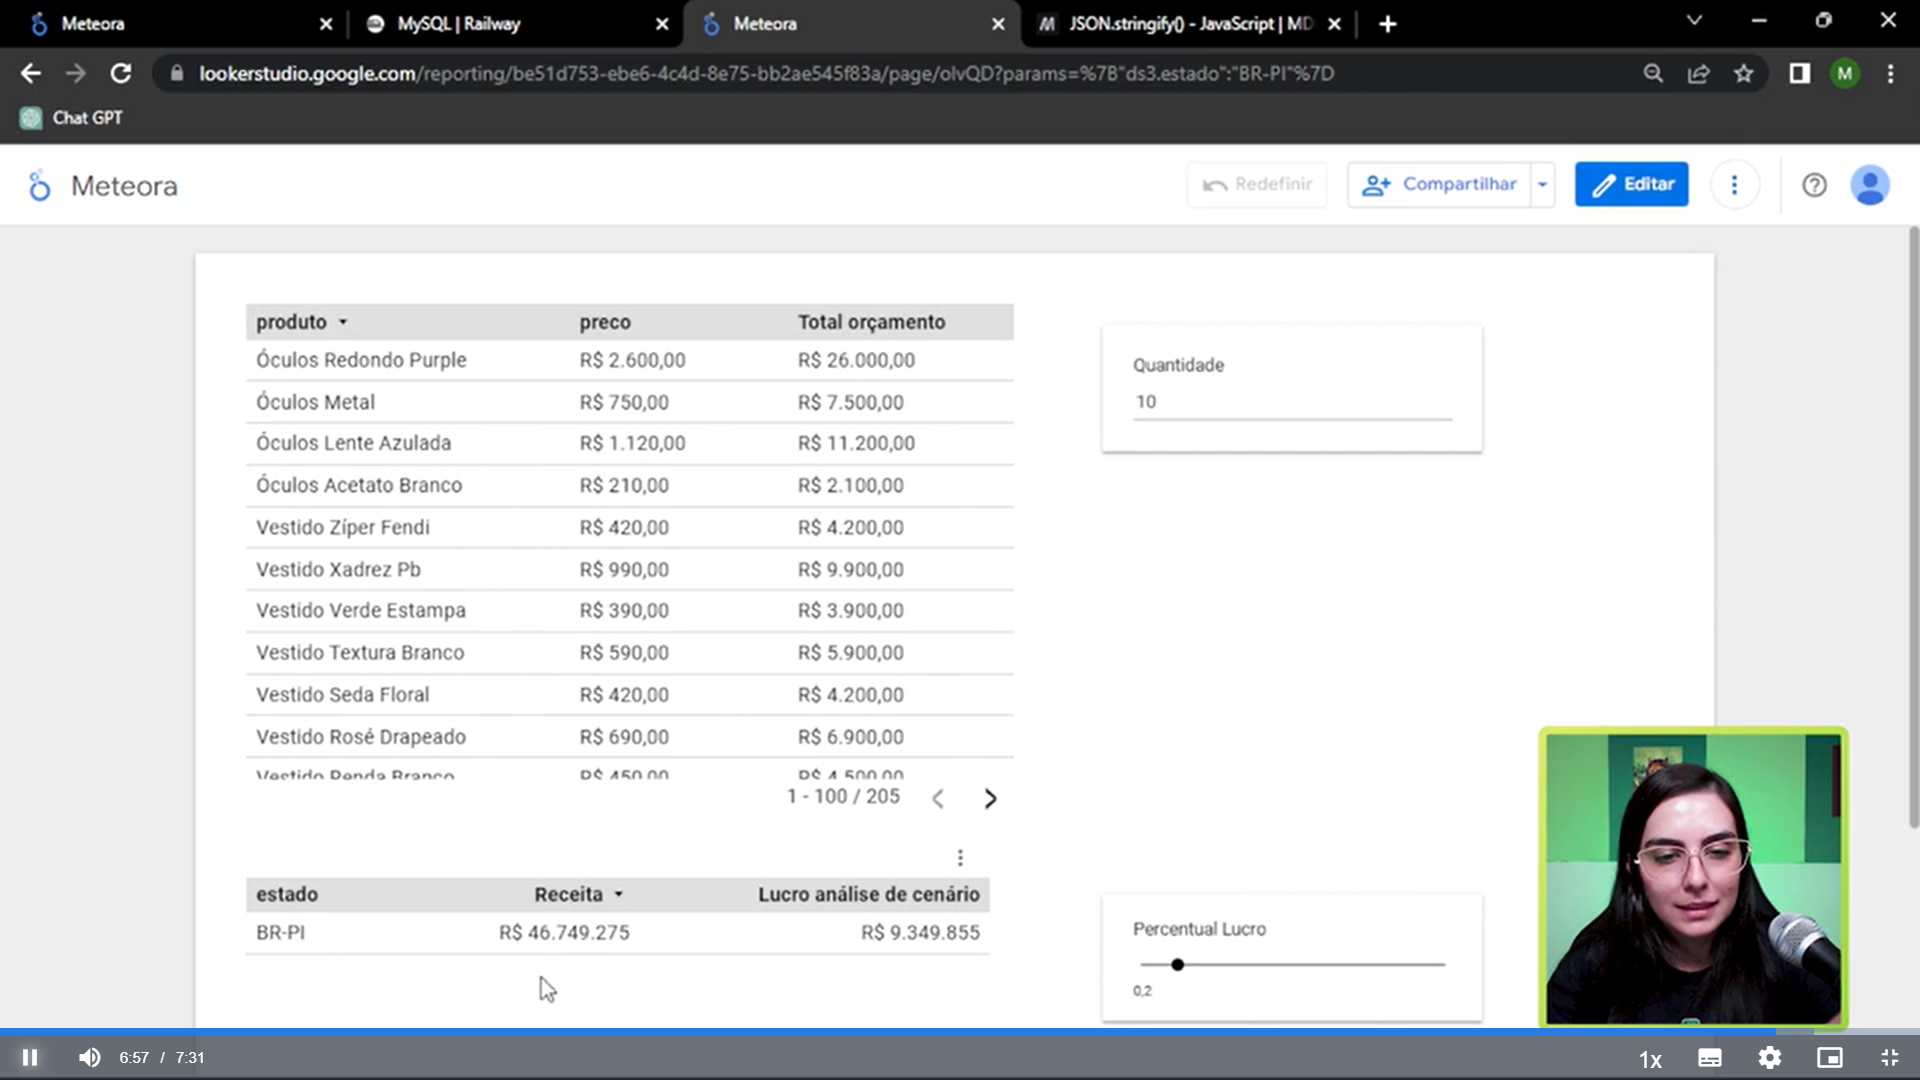
Task: Enable picture-in-picture mode
Action: (x=1830, y=1058)
